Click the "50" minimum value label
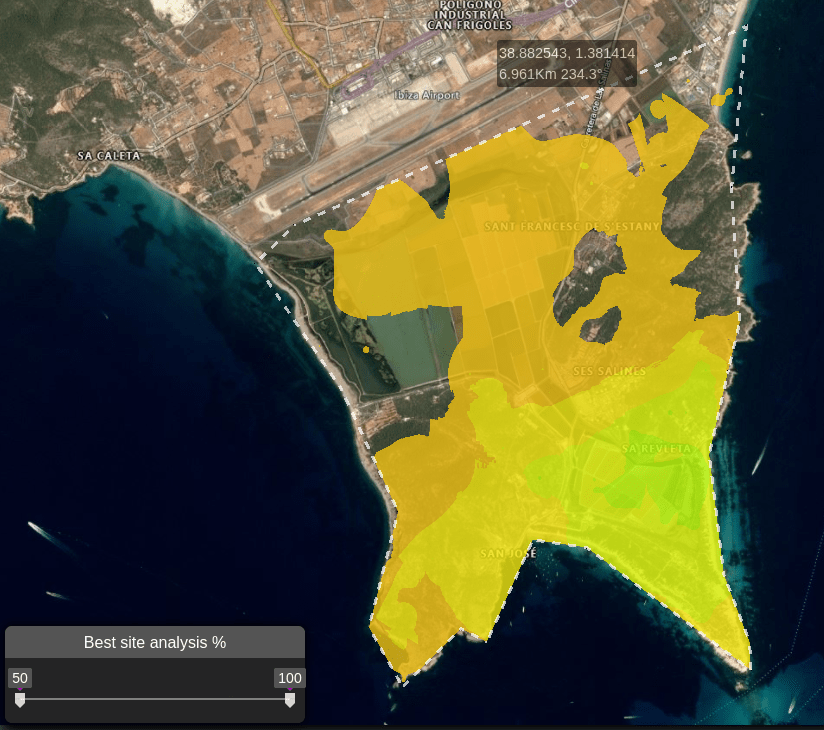Image resolution: width=824 pixels, height=730 pixels. pos(20,678)
